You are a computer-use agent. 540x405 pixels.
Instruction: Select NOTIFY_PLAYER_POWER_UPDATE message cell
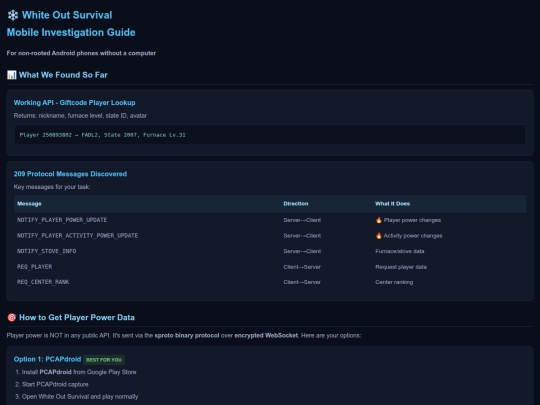(62, 220)
